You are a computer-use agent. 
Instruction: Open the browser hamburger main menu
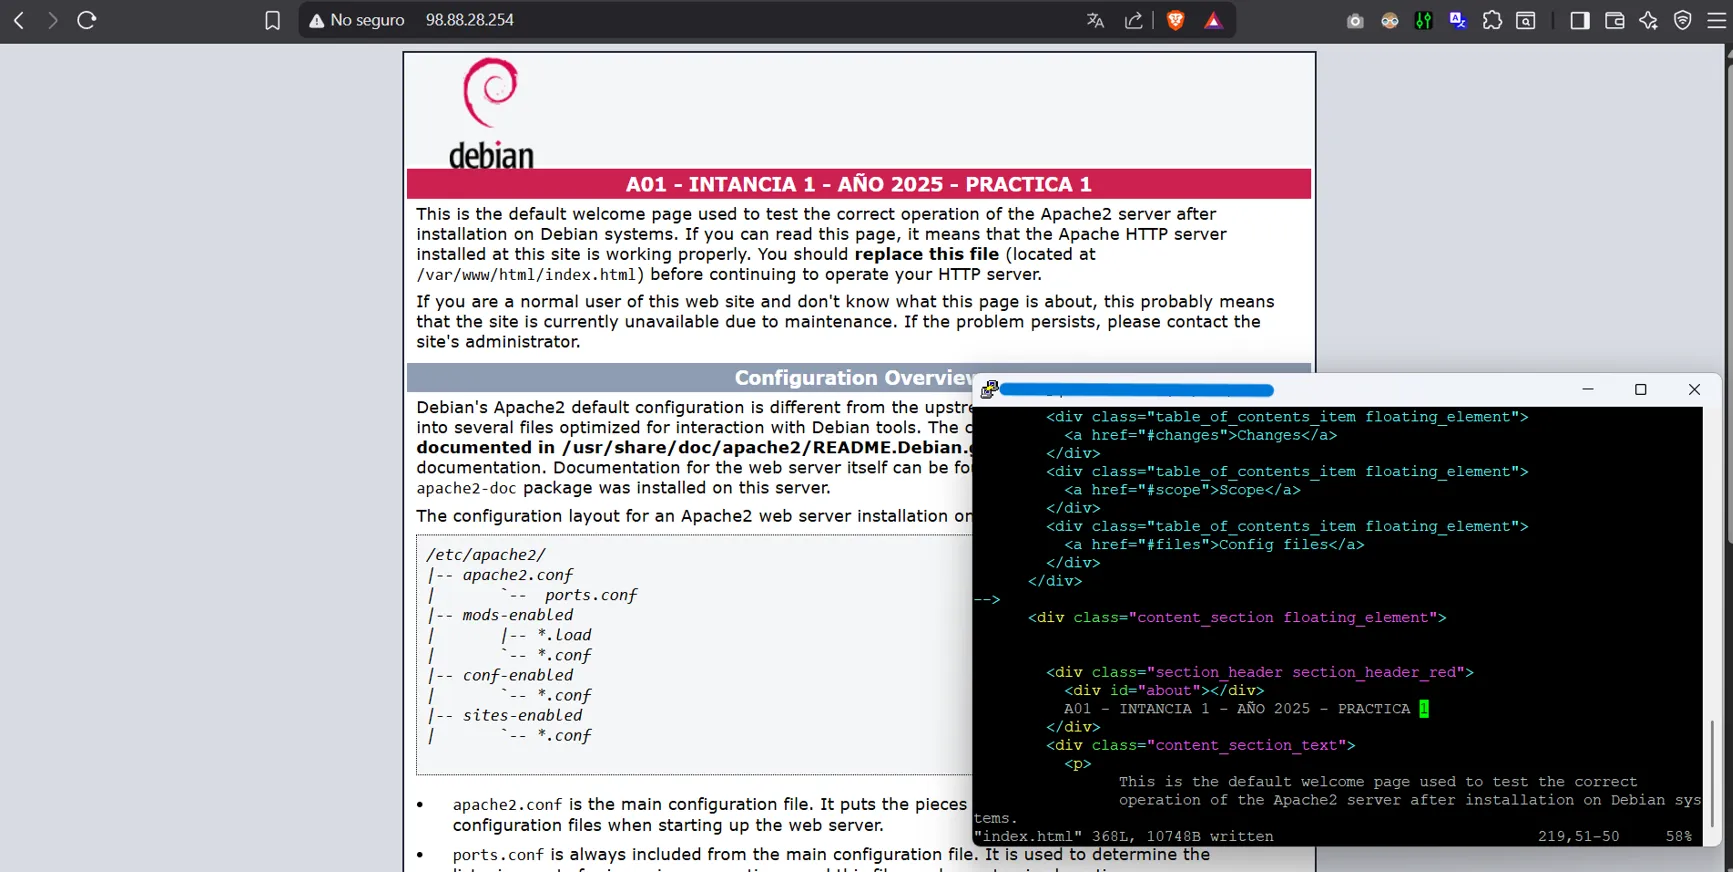pyautogui.click(x=1716, y=20)
